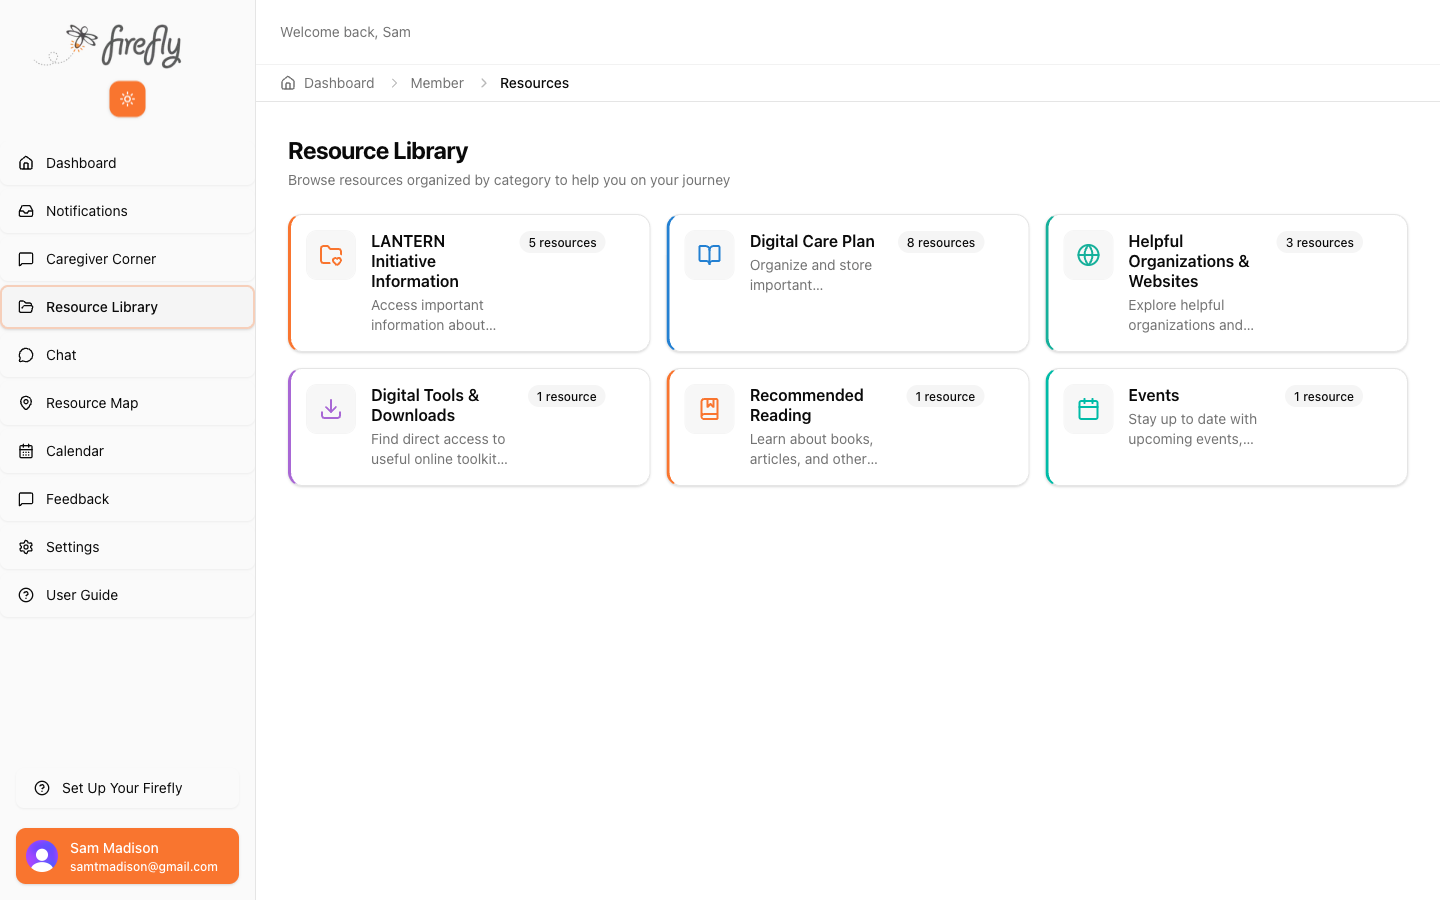Viewport: 1440px width, 900px height.
Task: Click the firefly logo
Action: coord(107,45)
